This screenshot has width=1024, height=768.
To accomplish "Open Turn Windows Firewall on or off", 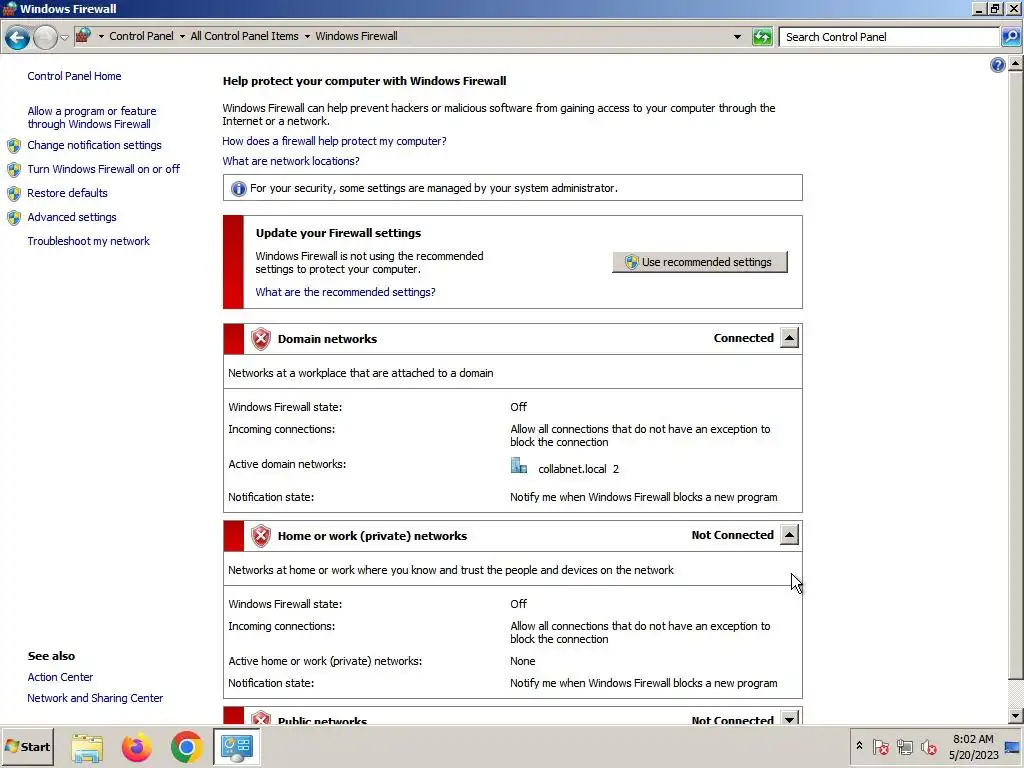I will [x=103, y=169].
